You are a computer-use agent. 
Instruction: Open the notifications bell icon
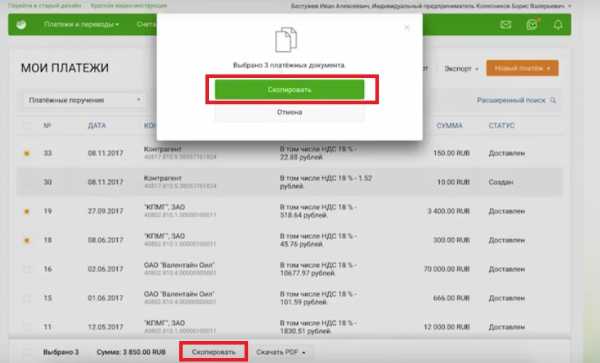pos(558,25)
